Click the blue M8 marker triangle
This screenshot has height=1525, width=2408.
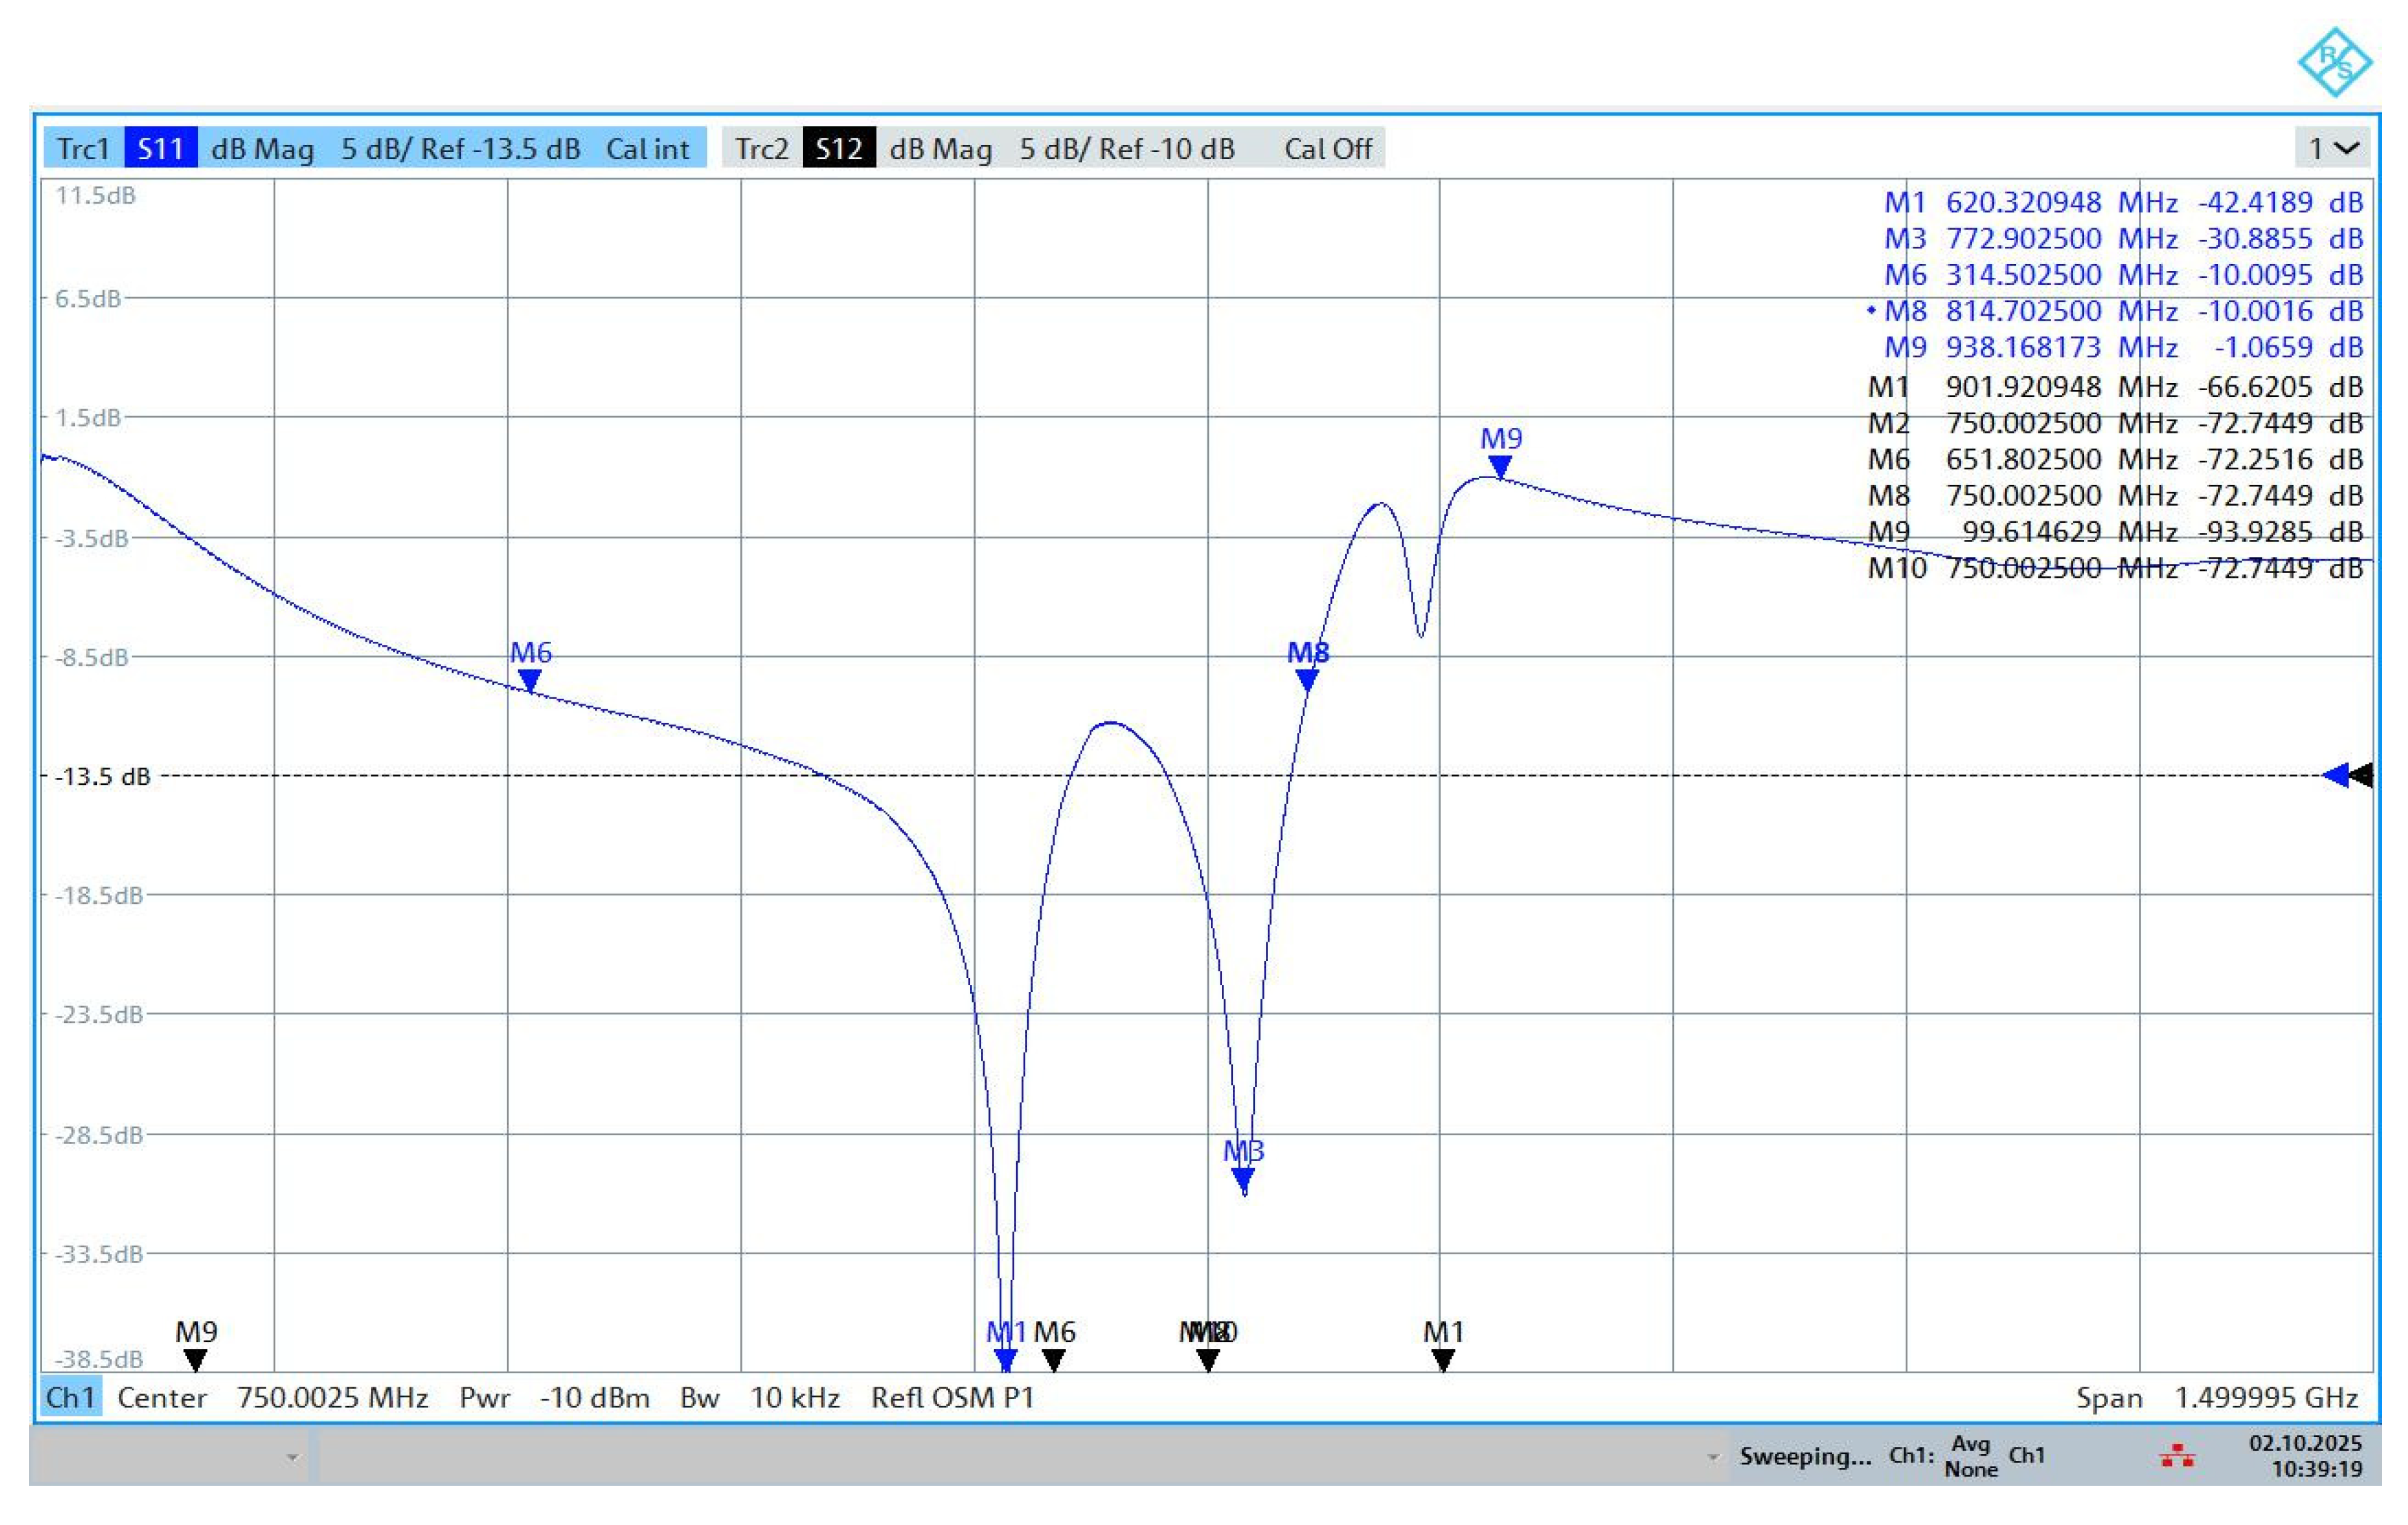[x=1307, y=680]
